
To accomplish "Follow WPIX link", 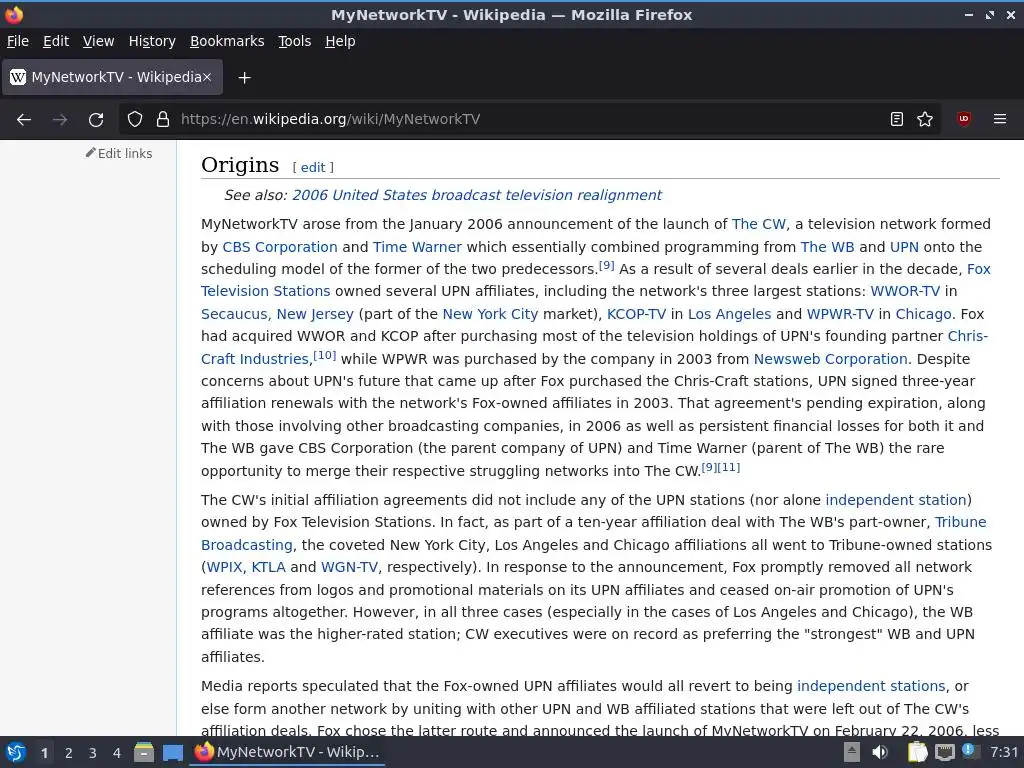I will coord(225,568).
